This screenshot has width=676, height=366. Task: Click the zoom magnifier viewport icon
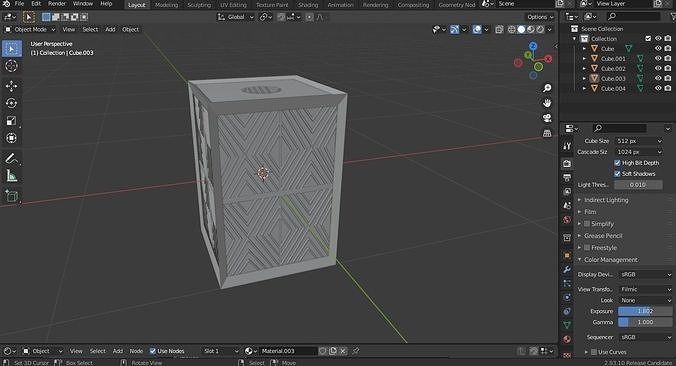tap(547, 88)
